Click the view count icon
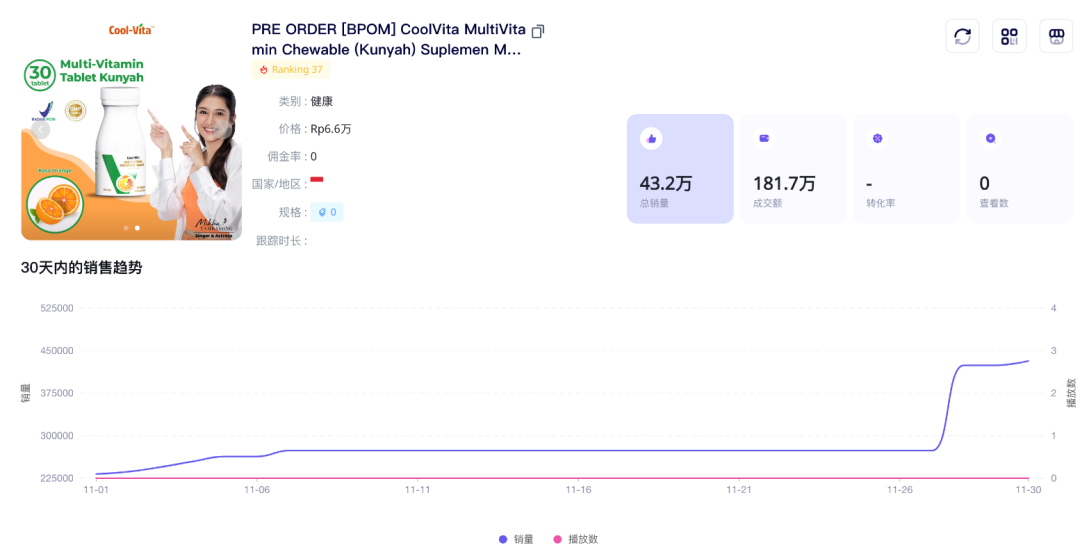Screen dimensions: 1080x552 pyautogui.click(x=990, y=139)
